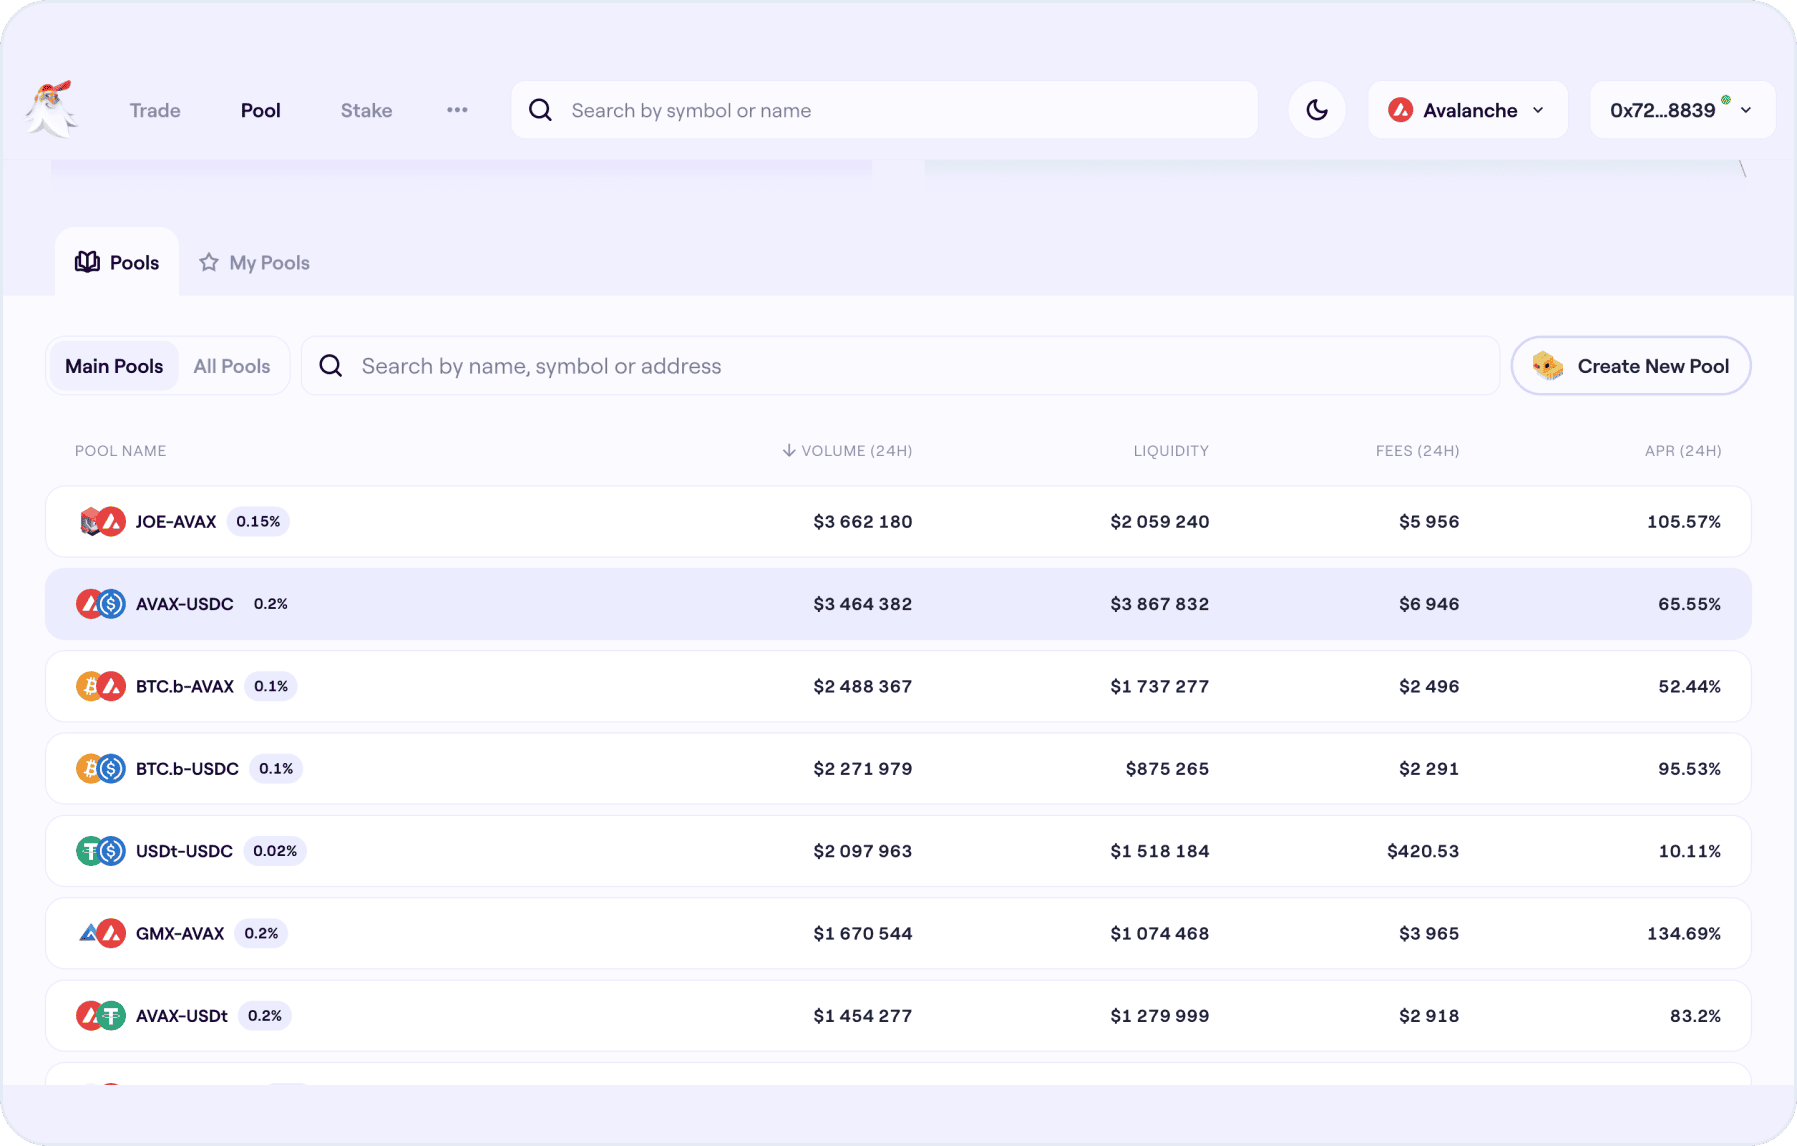Click the star icon beside My Pools
Image resolution: width=1797 pixels, height=1146 pixels.
(208, 262)
